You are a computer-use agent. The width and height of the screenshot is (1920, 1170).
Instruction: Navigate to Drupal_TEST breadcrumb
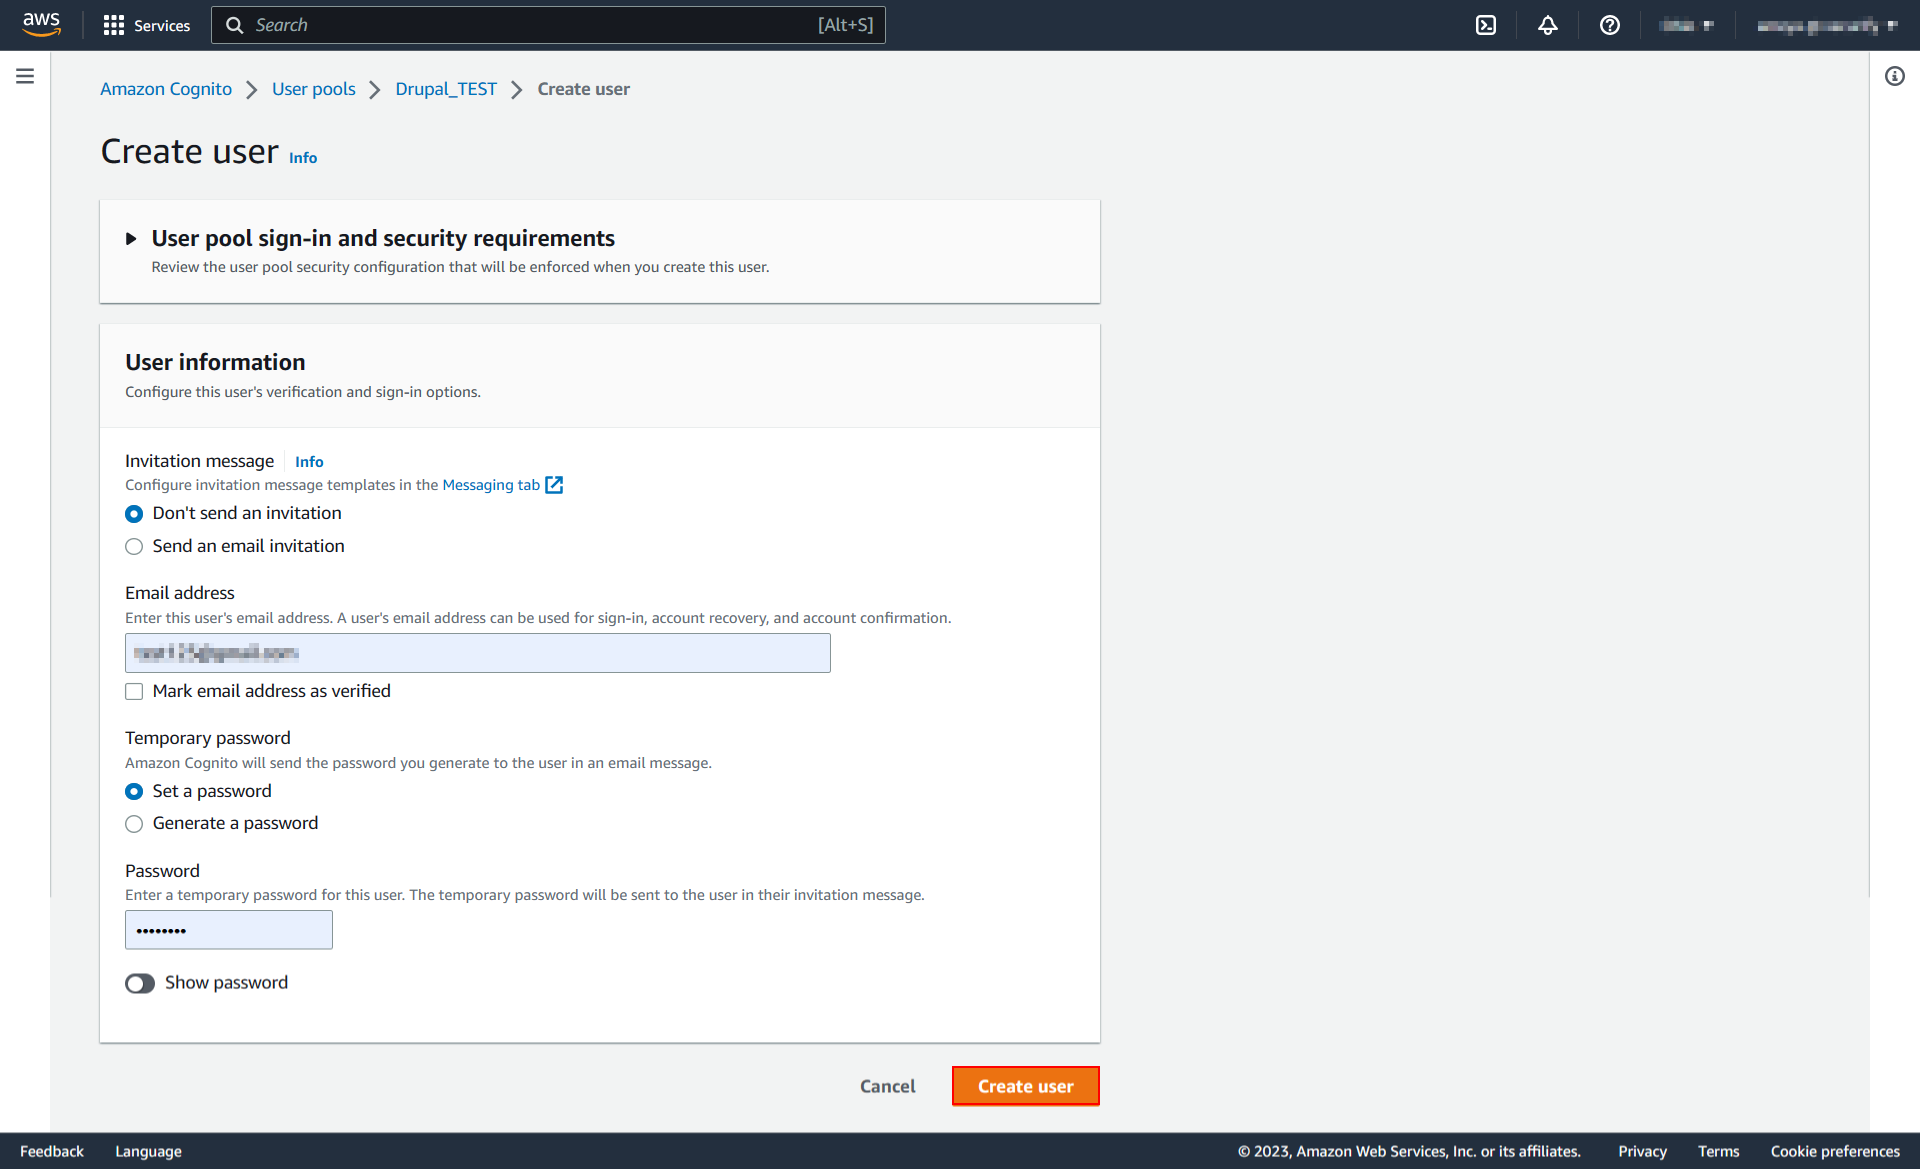pos(446,89)
